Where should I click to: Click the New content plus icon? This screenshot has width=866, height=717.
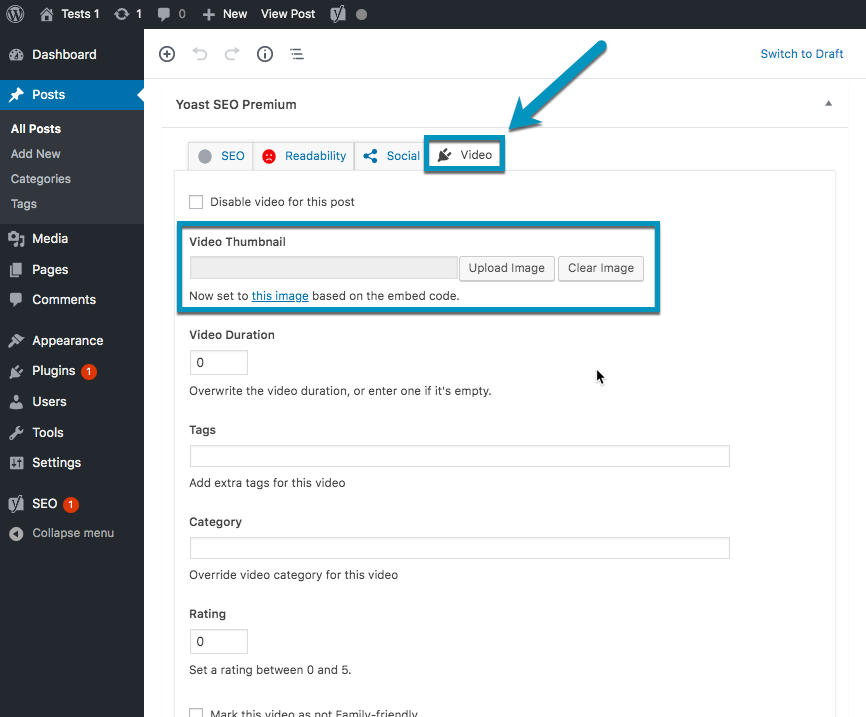[x=208, y=14]
